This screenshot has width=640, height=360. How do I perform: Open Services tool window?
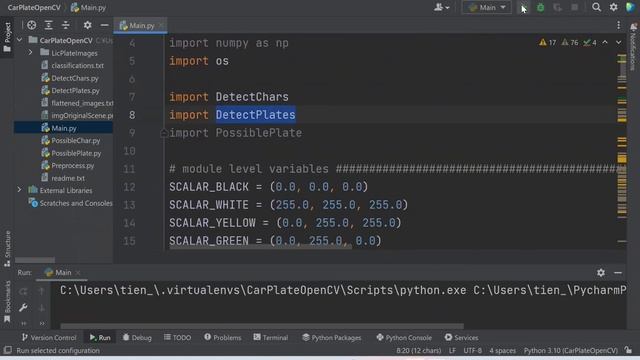click(x=461, y=338)
